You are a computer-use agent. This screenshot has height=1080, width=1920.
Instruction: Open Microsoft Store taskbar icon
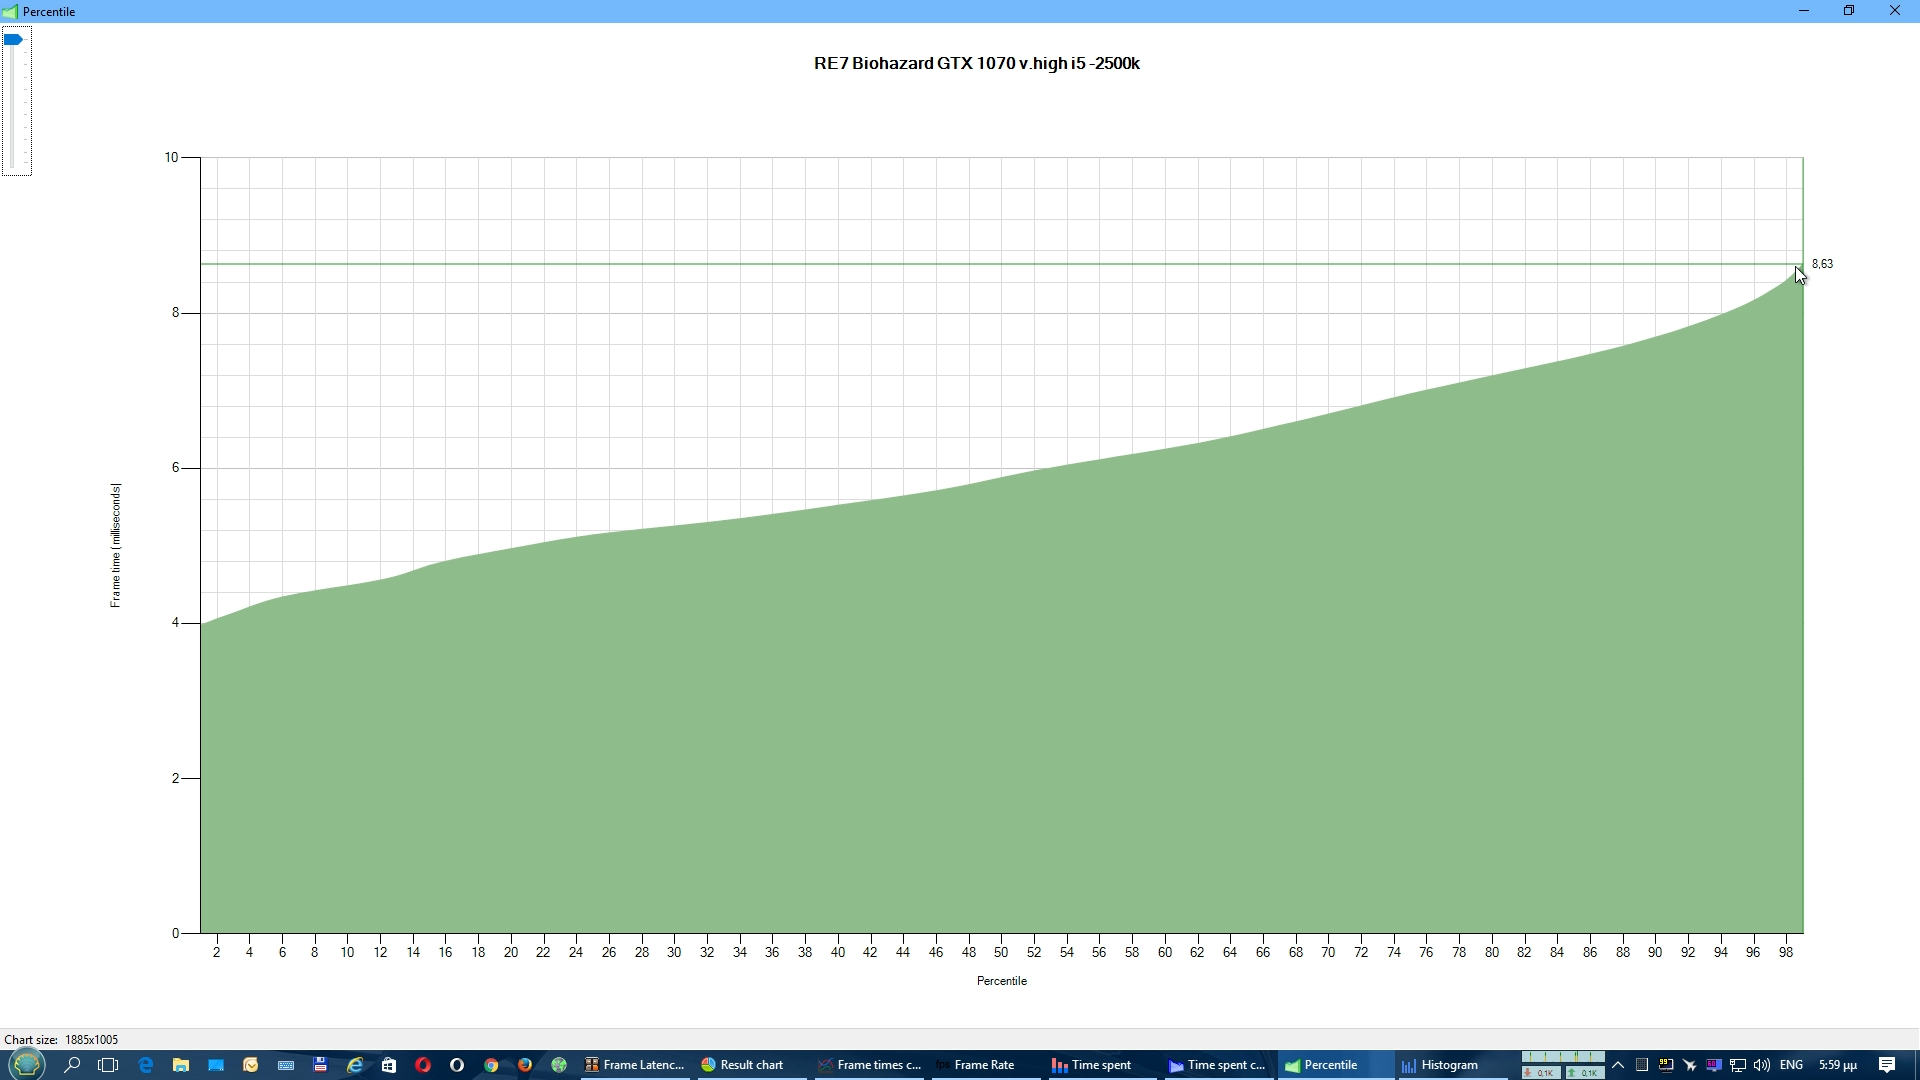tap(389, 1065)
